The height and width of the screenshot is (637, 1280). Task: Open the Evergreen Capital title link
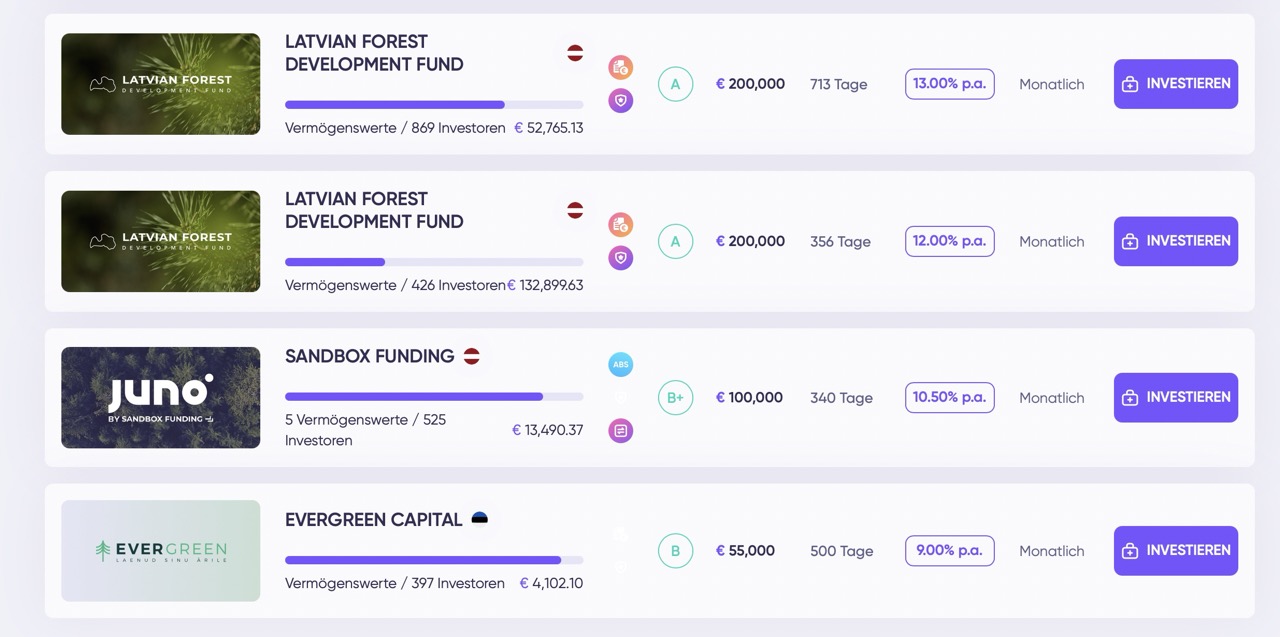tap(373, 520)
